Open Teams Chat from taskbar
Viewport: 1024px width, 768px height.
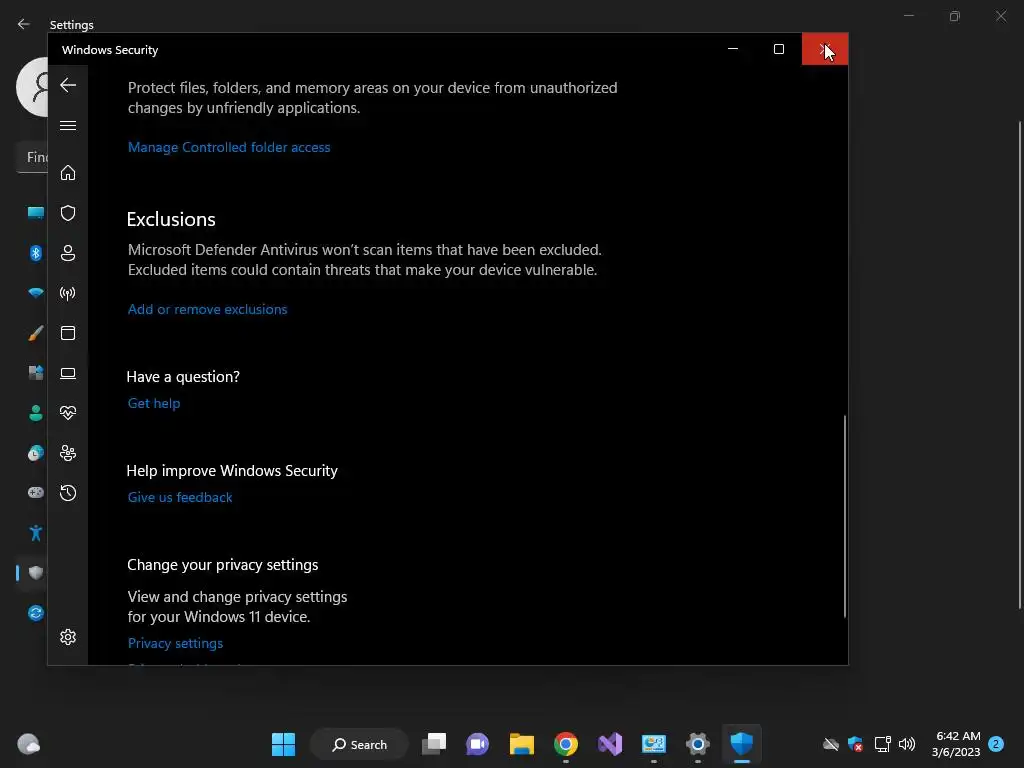click(477, 744)
